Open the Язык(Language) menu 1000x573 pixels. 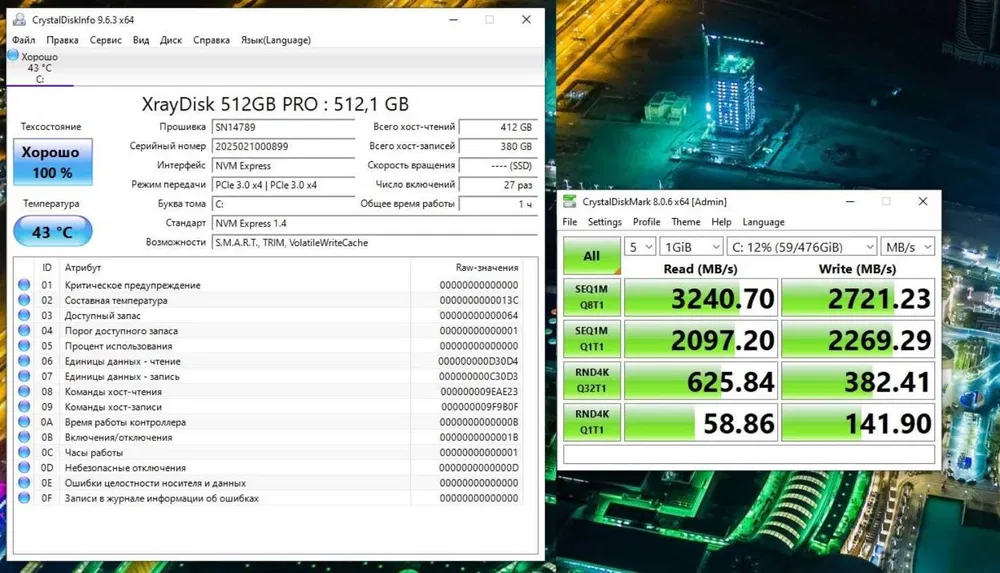(x=275, y=40)
